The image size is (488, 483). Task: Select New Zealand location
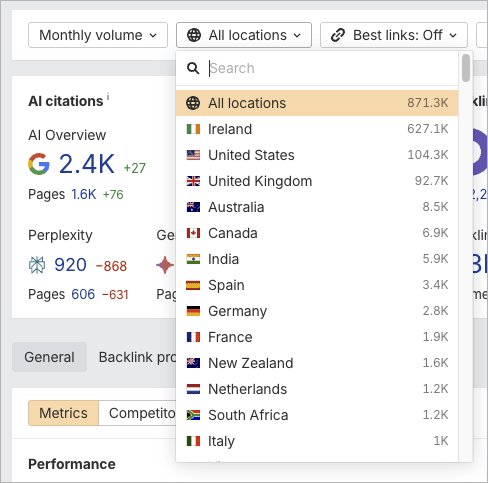pyautogui.click(x=317, y=363)
